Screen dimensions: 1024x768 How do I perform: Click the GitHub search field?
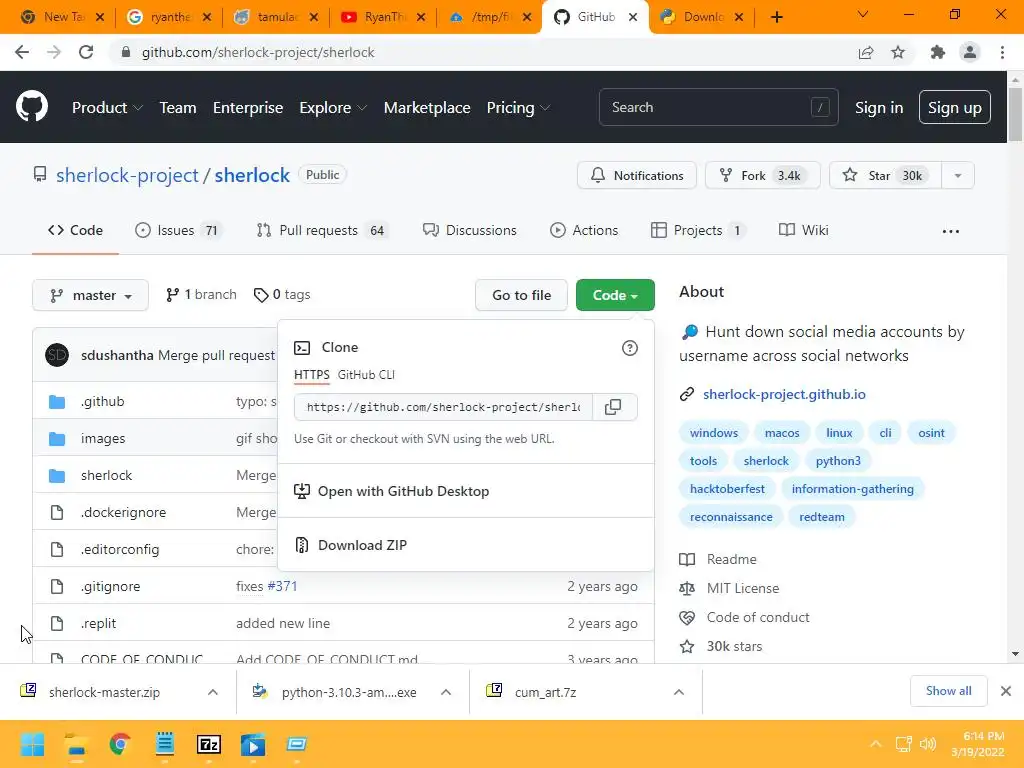click(x=718, y=107)
